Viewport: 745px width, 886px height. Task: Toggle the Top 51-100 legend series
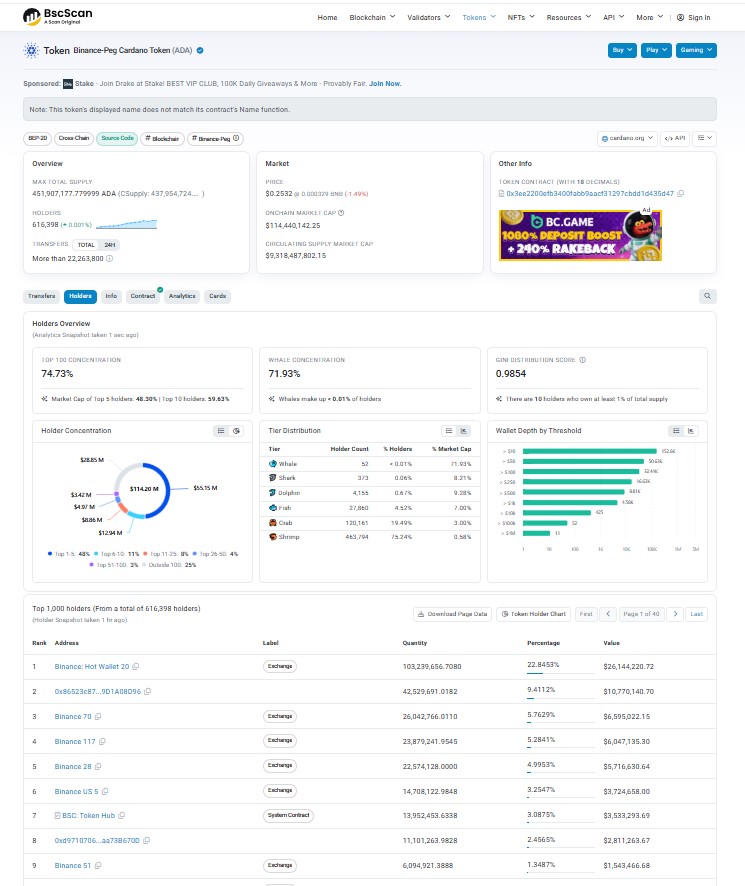(x=114, y=564)
